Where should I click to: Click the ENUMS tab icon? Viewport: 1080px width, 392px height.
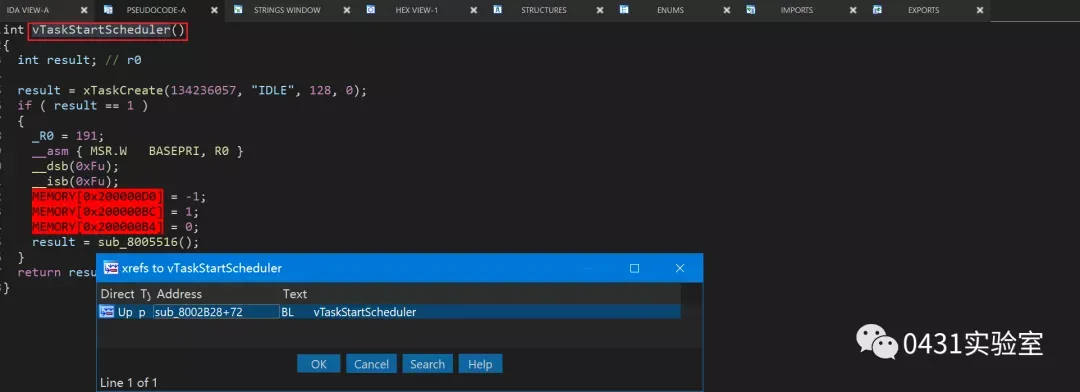pyautogui.click(x=623, y=10)
